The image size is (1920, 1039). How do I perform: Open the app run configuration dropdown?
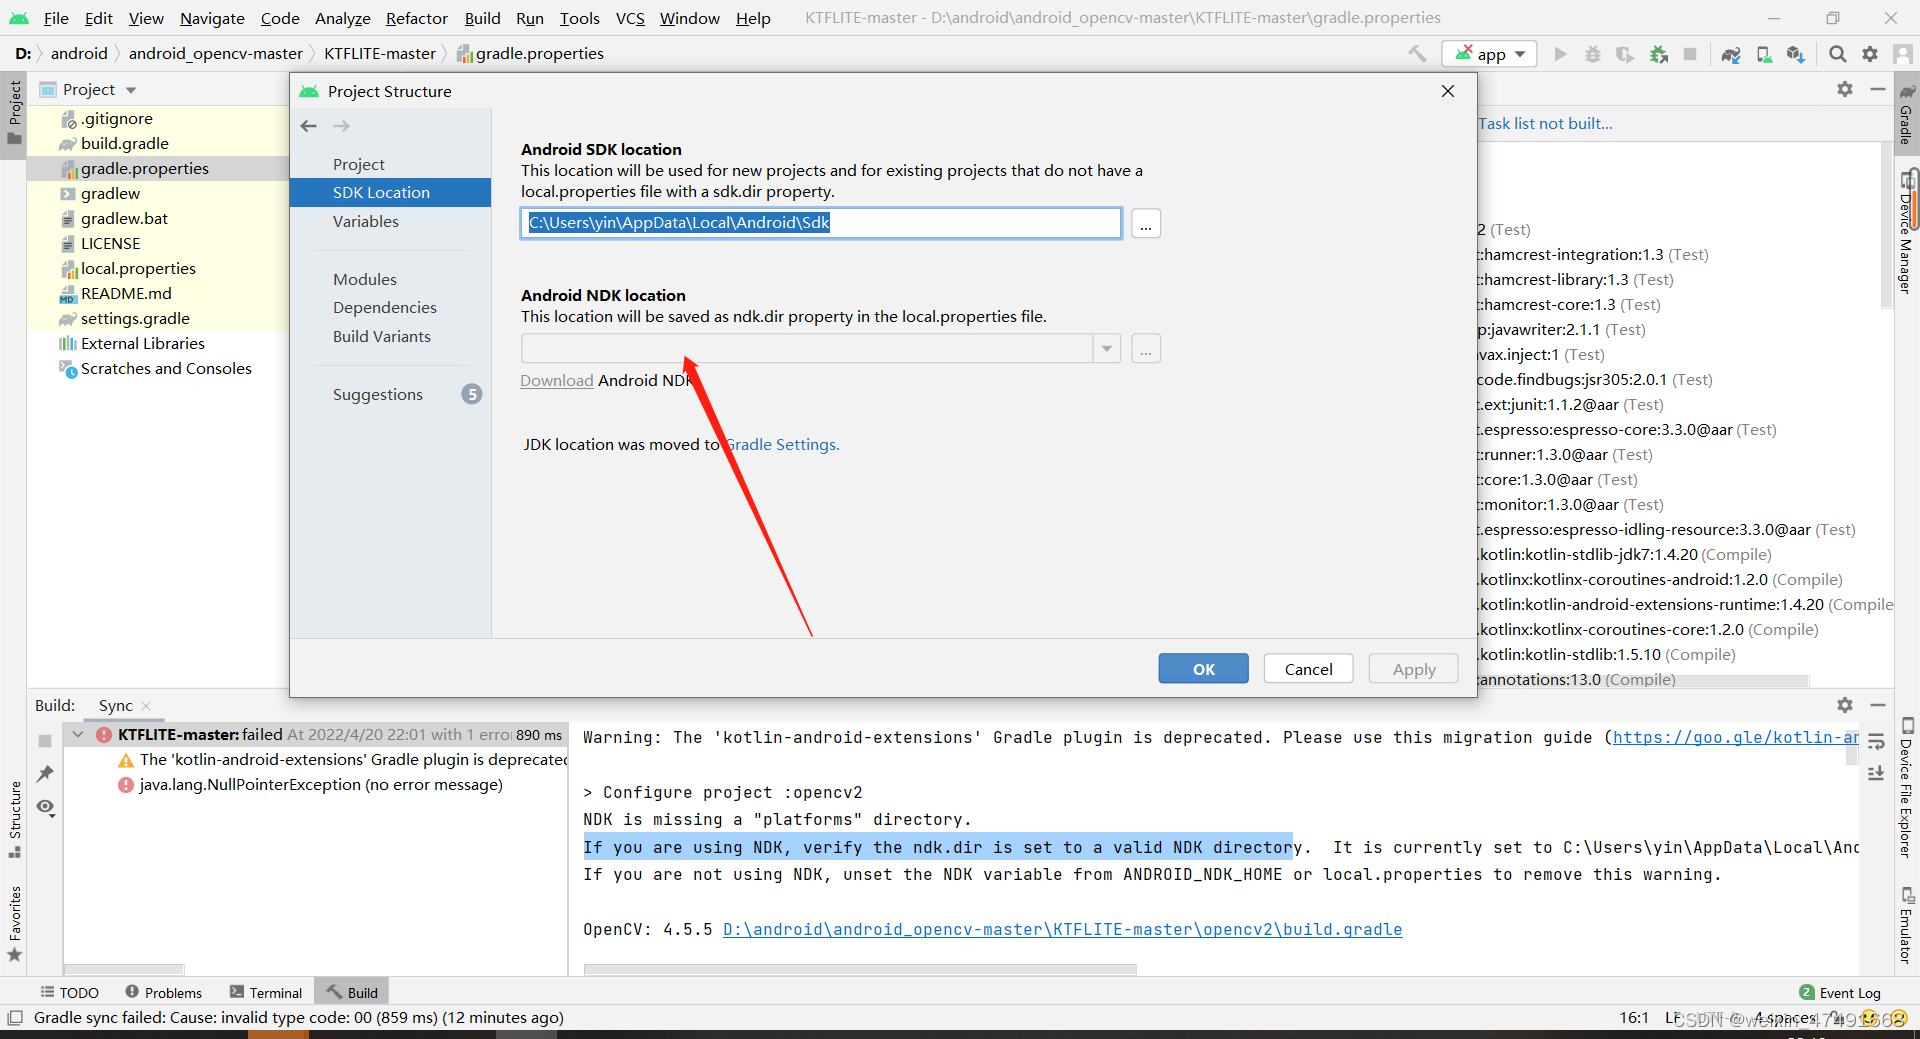[x=1489, y=54]
